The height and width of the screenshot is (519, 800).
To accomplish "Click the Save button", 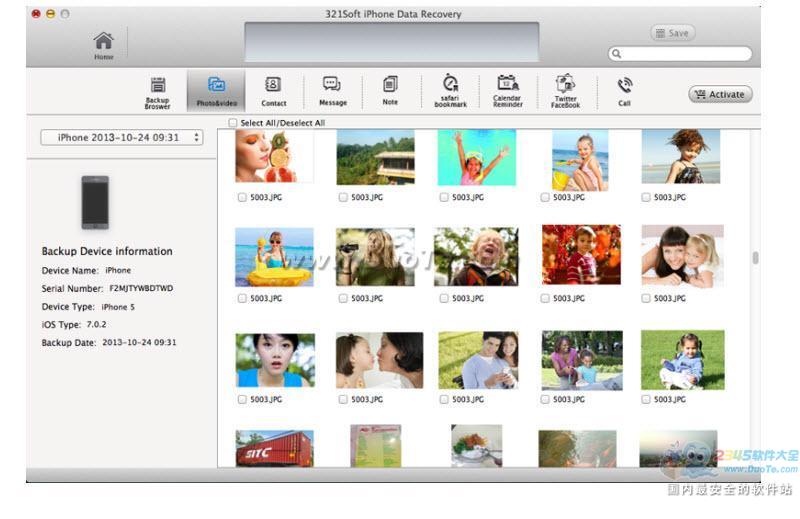I will tap(672, 33).
